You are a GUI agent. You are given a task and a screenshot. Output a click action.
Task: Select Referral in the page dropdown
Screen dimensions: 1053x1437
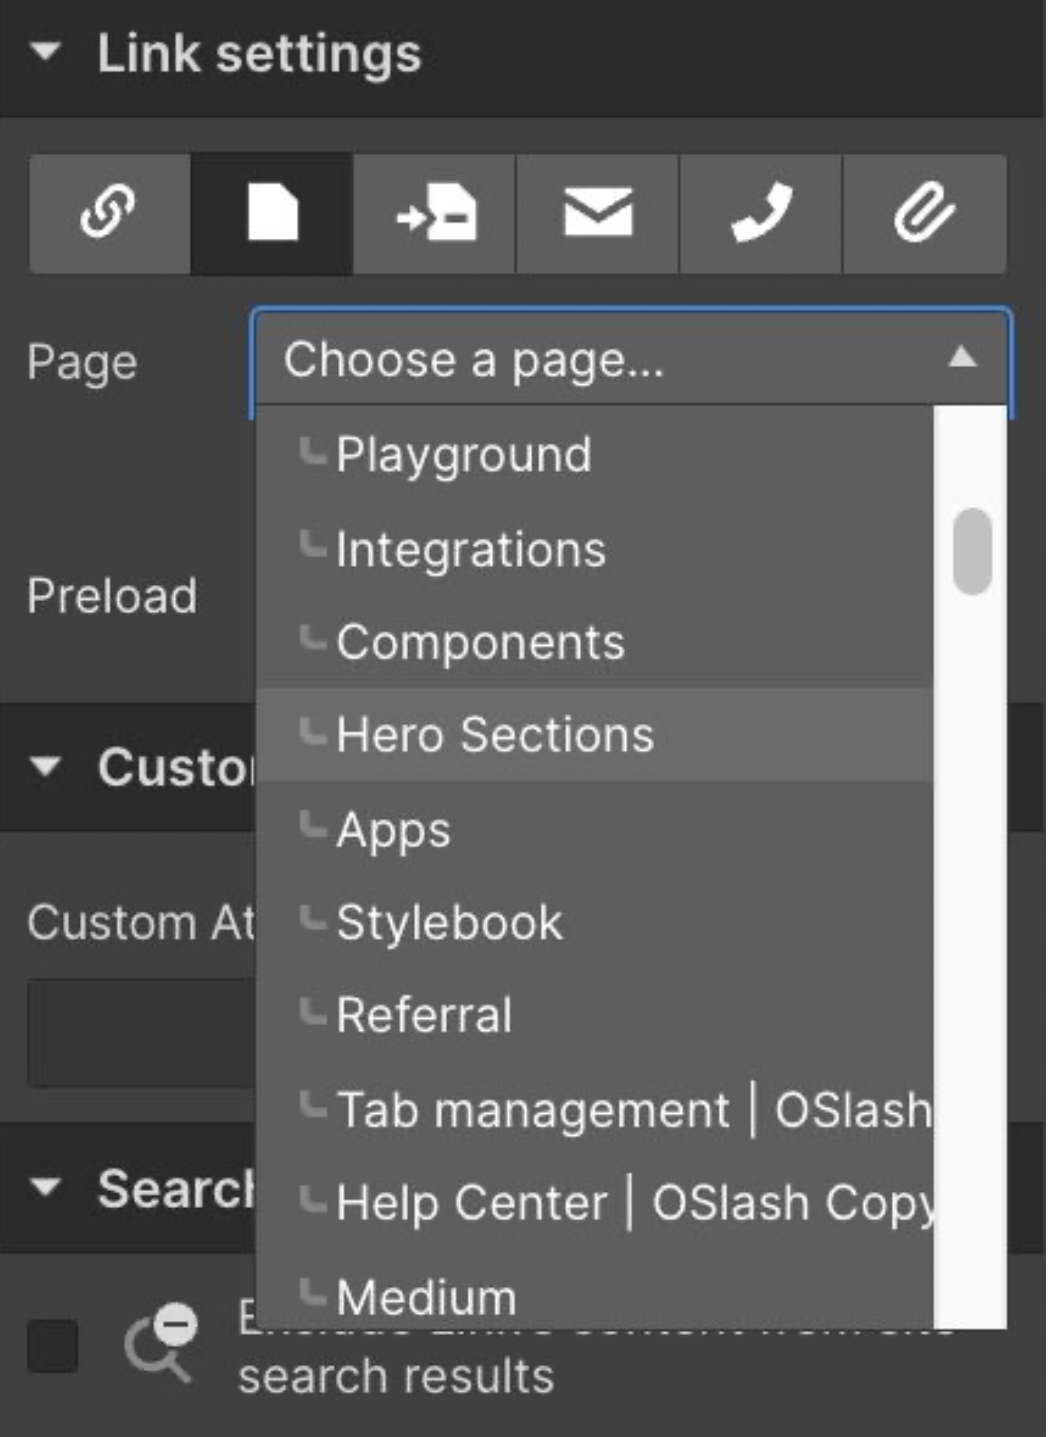[x=424, y=1015]
